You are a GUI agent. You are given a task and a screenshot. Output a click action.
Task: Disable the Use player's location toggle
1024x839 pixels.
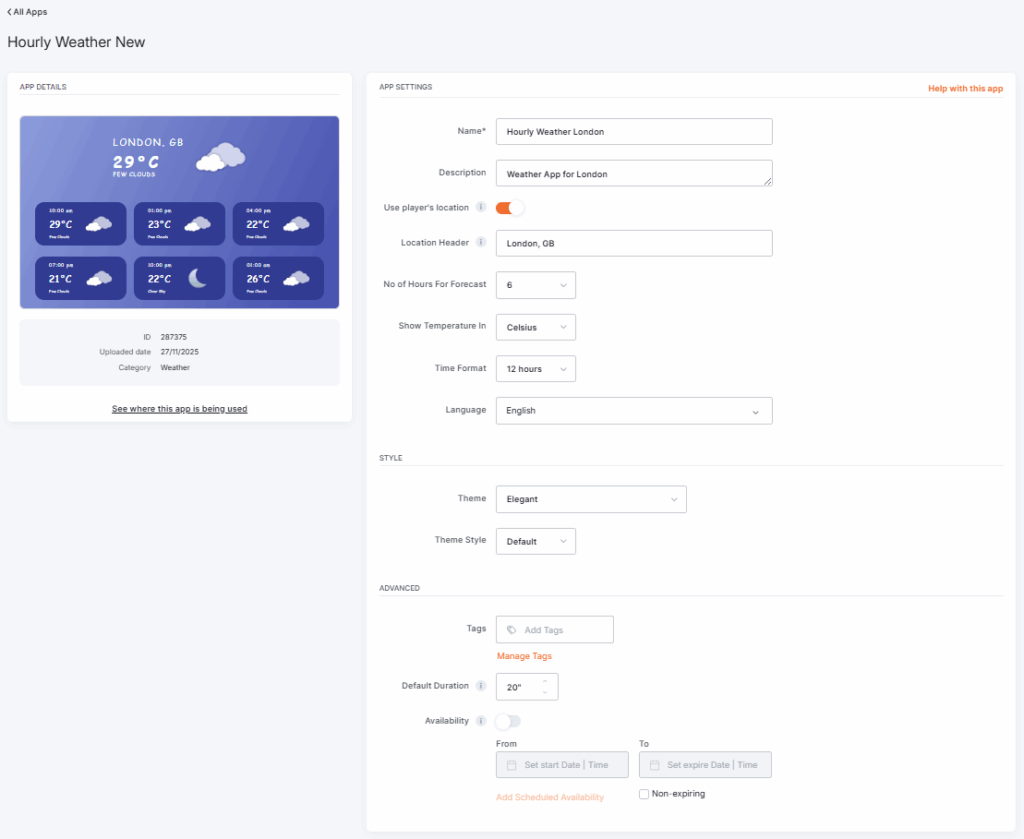point(508,206)
